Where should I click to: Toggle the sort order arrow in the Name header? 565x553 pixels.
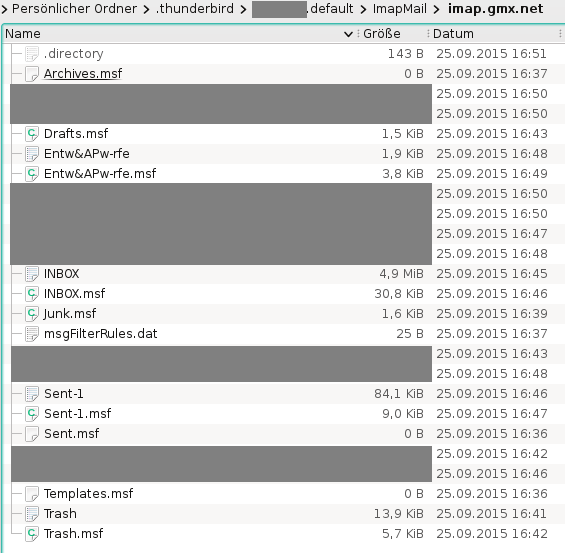click(348, 34)
